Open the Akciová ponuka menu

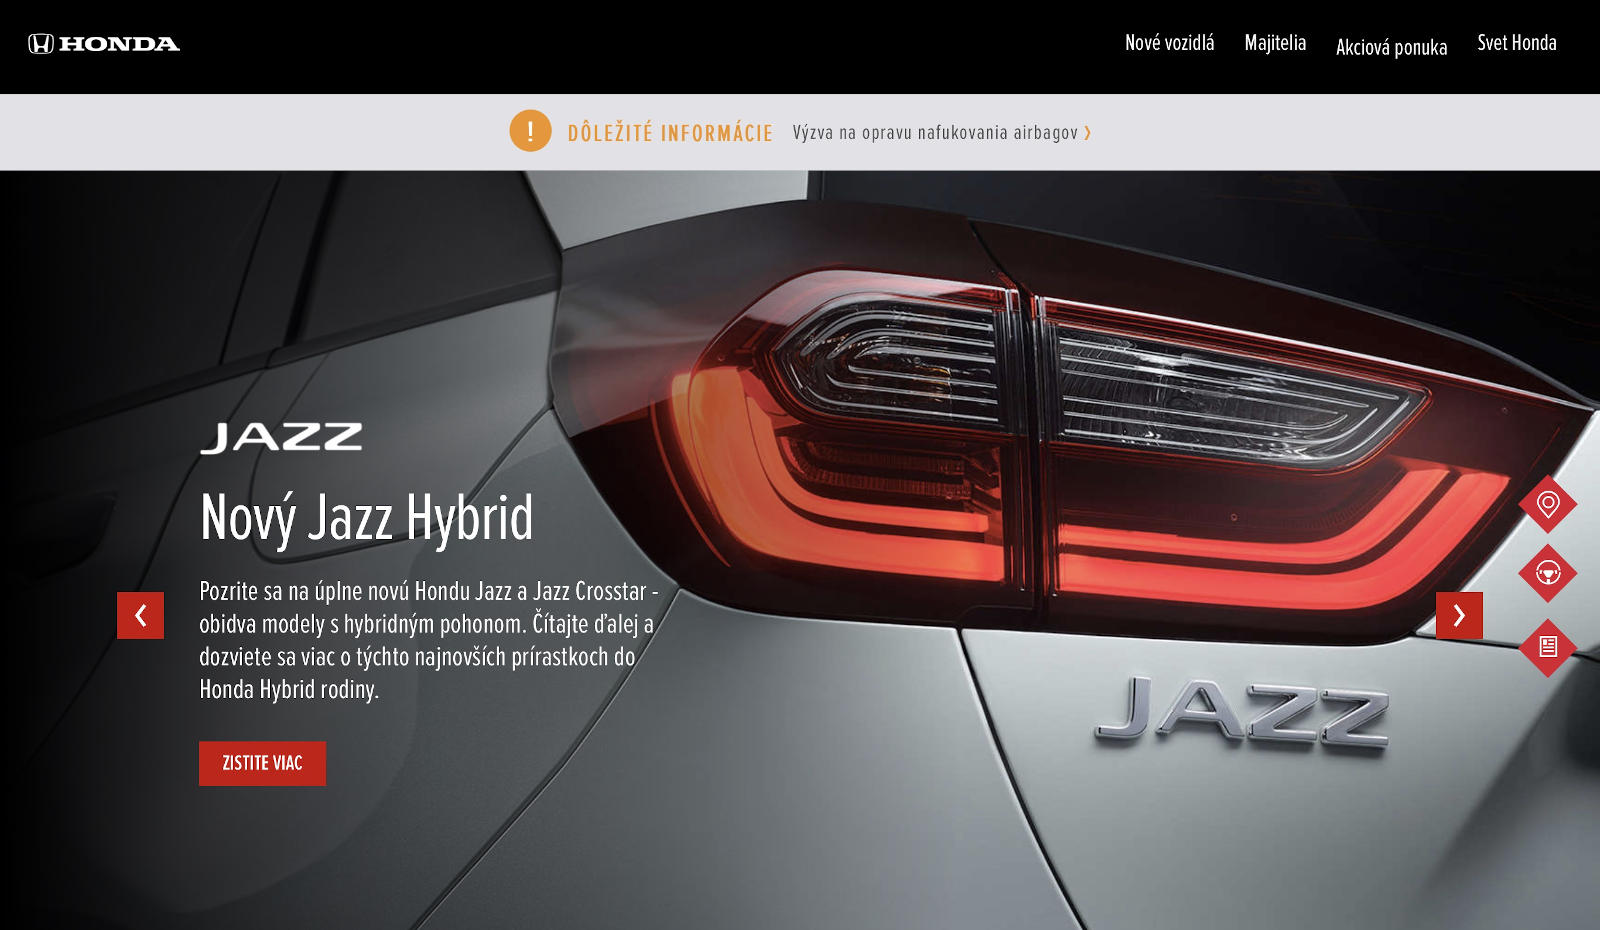[1391, 47]
